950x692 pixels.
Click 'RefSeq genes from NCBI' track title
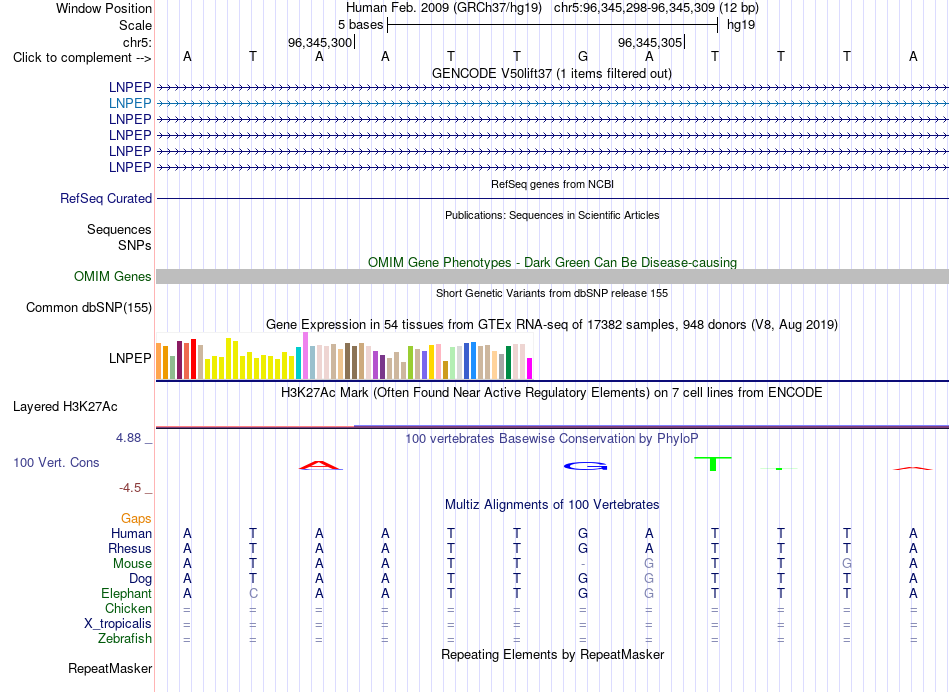pyautogui.click(x=552, y=184)
